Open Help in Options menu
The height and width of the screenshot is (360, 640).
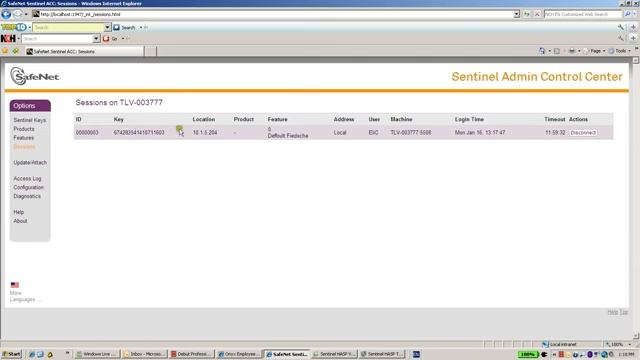pos(18,212)
